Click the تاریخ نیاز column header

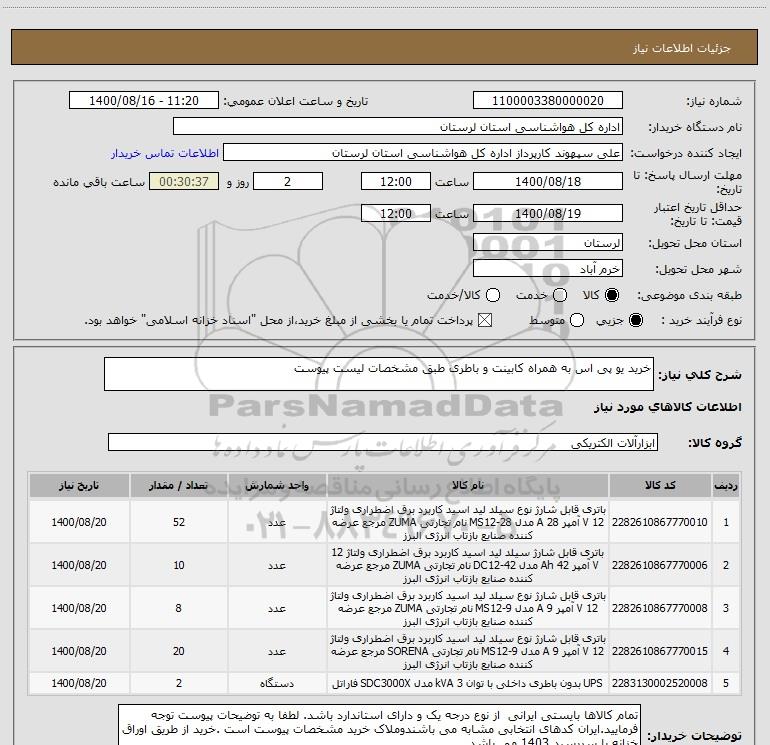click(79, 486)
